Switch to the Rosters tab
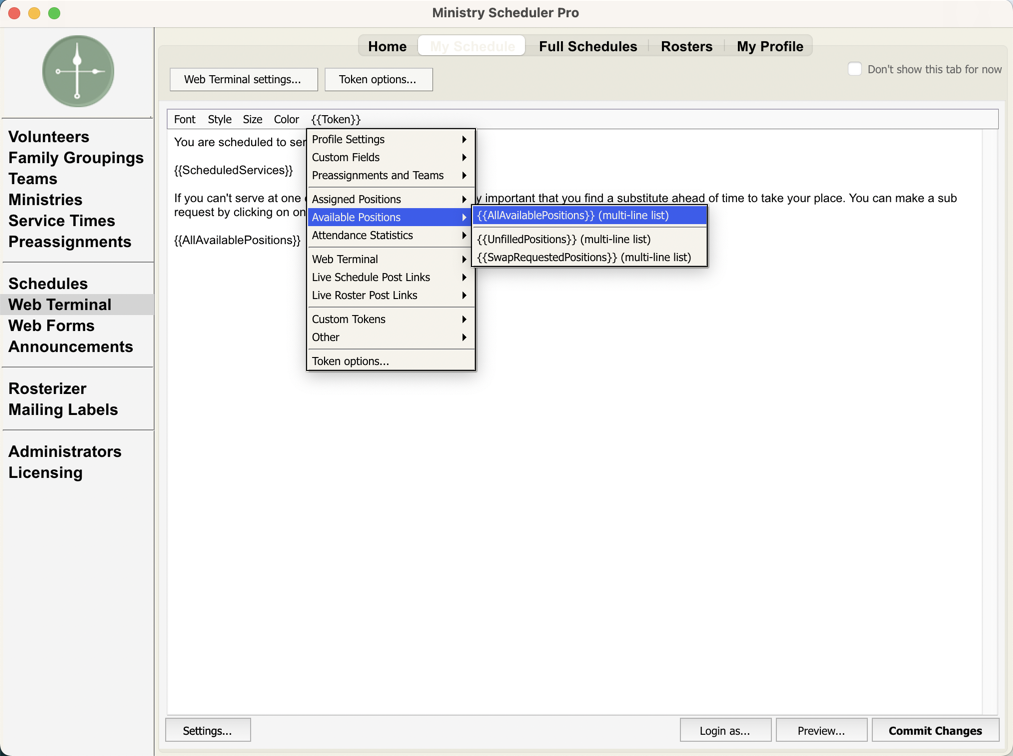This screenshot has width=1013, height=756. coord(686,47)
